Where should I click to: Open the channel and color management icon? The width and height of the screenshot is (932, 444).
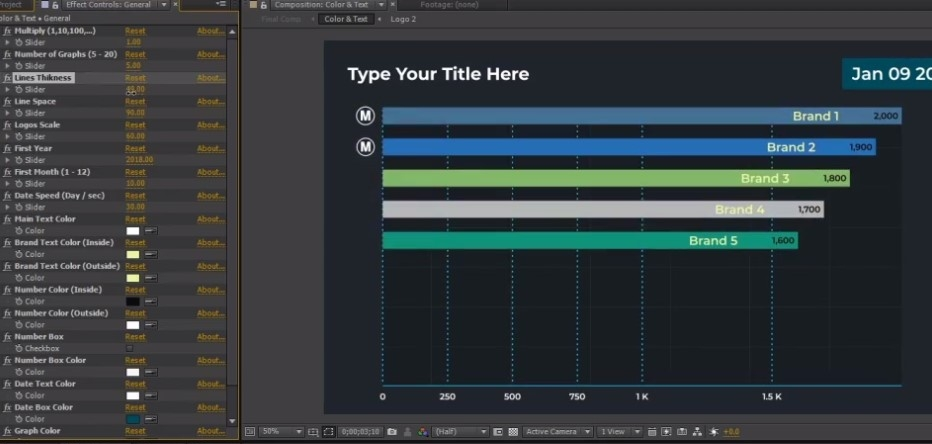[423, 432]
